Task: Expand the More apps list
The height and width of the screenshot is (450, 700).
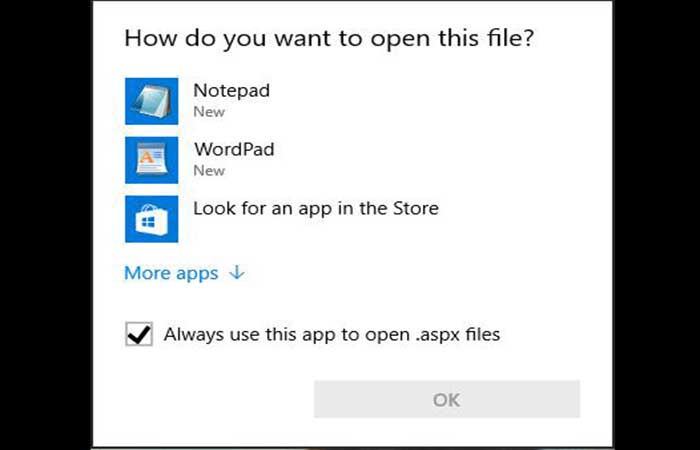Action: click(171, 273)
